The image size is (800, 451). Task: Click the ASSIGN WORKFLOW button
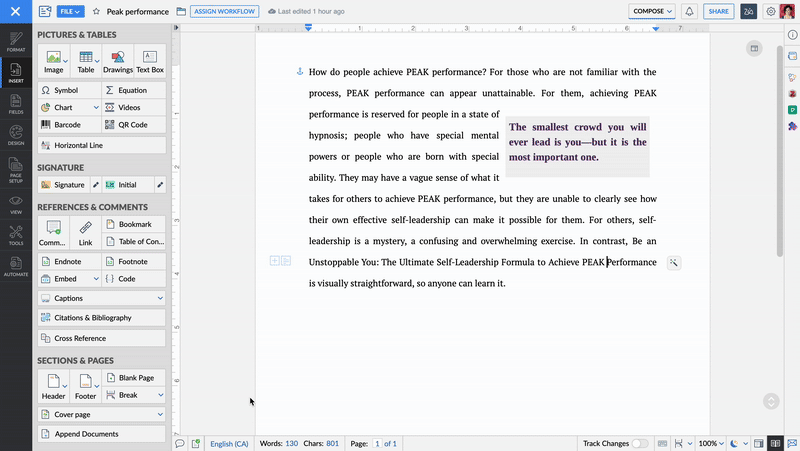click(x=224, y=12)
